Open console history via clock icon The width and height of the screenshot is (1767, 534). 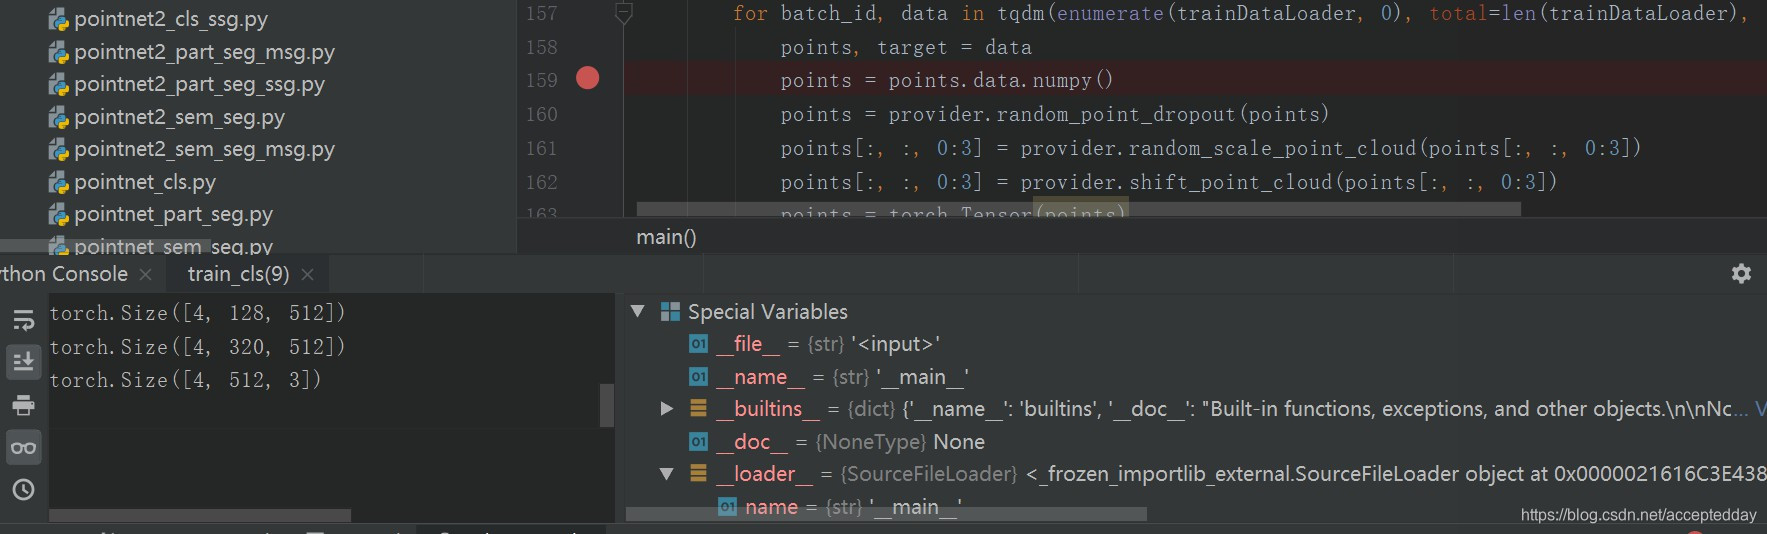(x=23, y=489)
